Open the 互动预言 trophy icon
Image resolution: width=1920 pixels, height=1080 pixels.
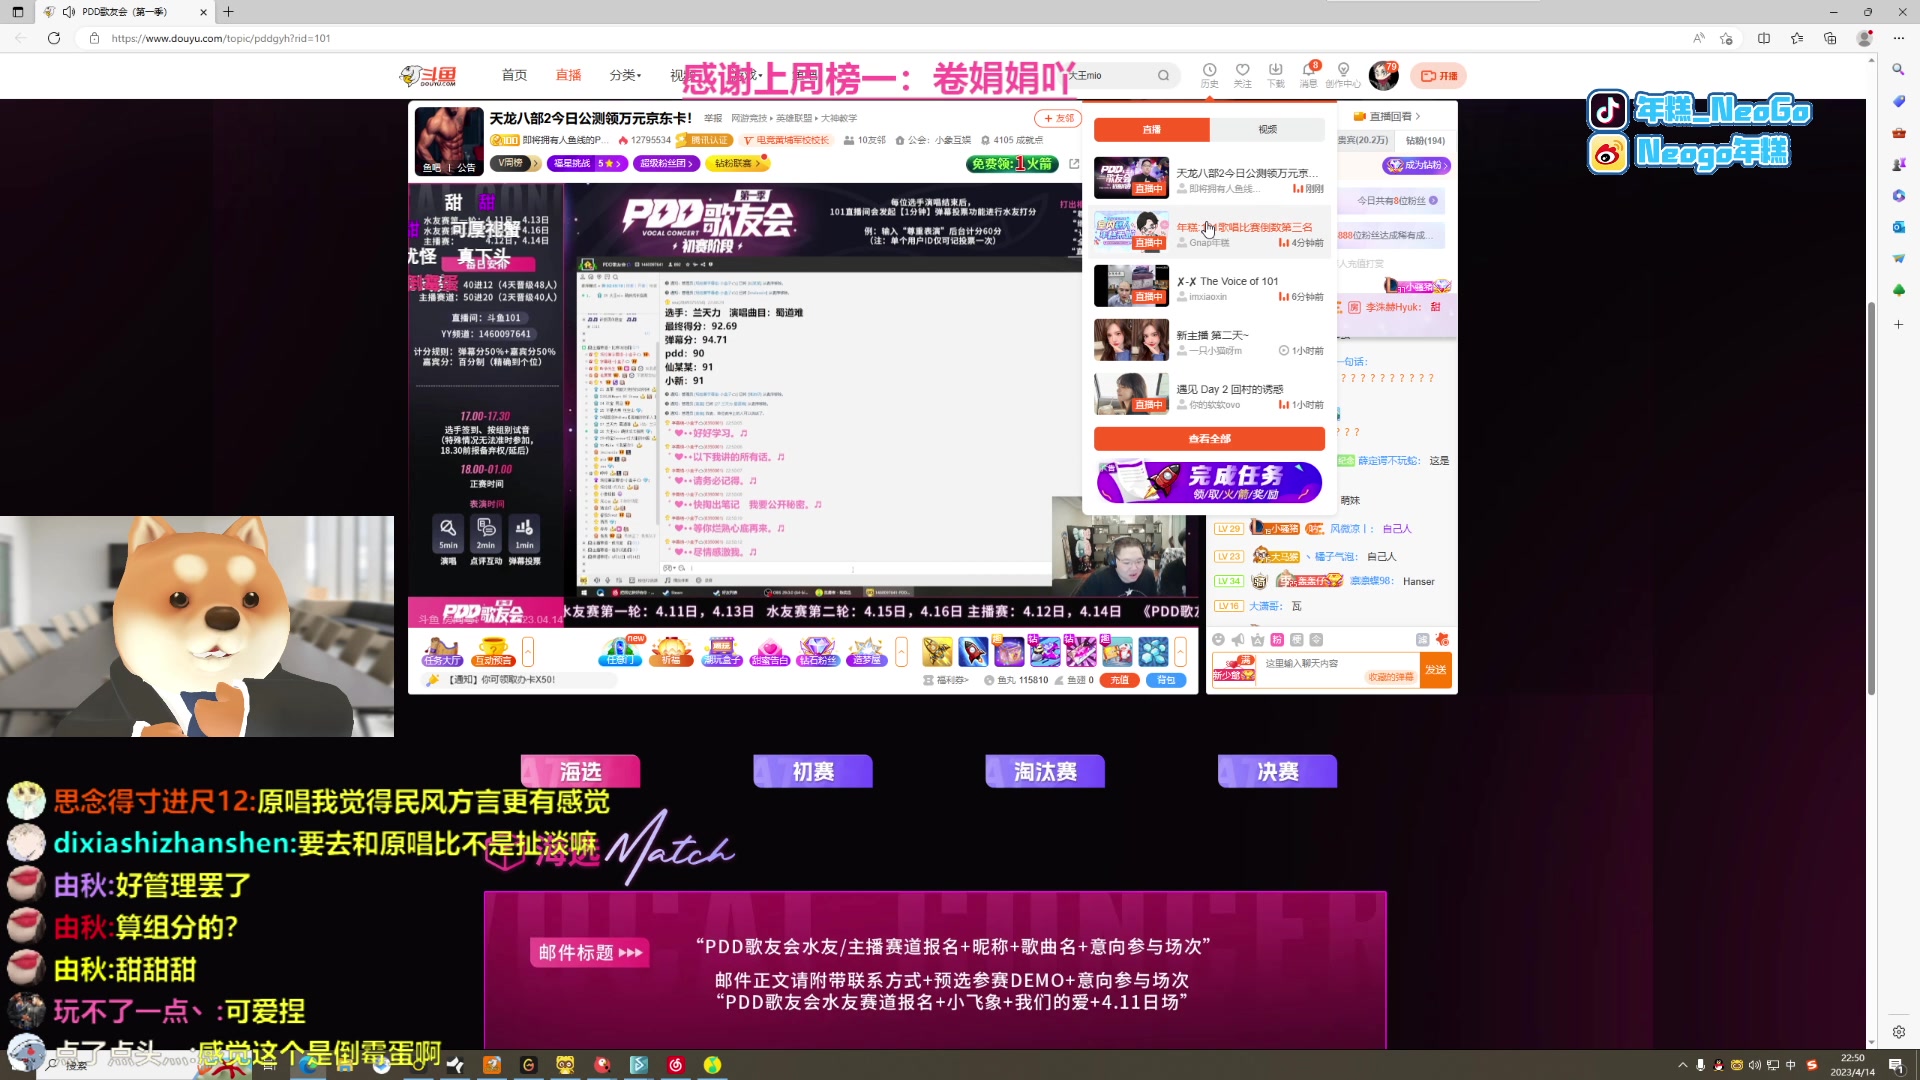[x=492, y=651]
